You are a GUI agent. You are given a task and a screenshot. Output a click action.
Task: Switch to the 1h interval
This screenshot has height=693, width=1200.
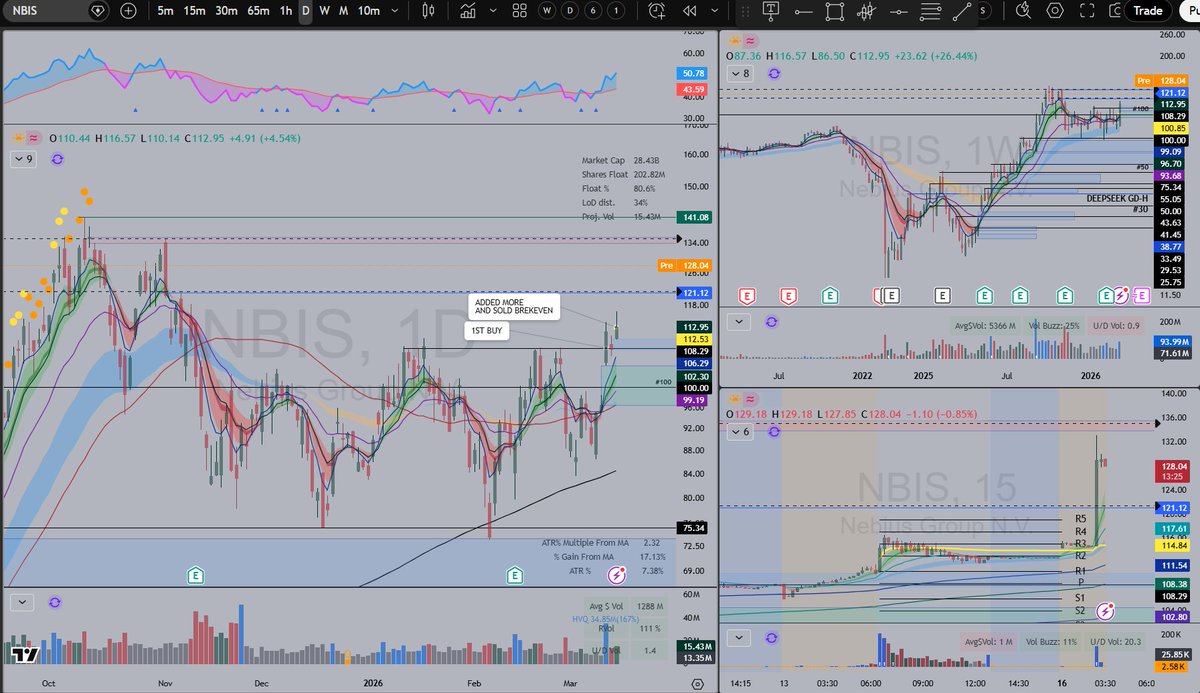point(286,11)
